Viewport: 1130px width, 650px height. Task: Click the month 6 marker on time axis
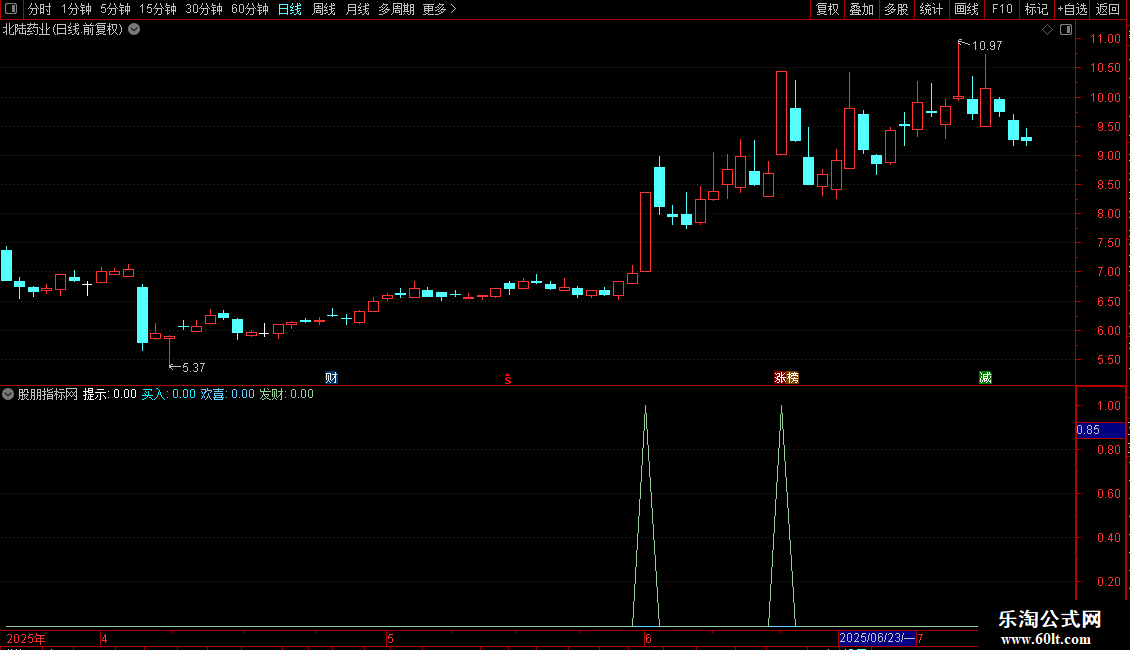(x=649, y=638)
